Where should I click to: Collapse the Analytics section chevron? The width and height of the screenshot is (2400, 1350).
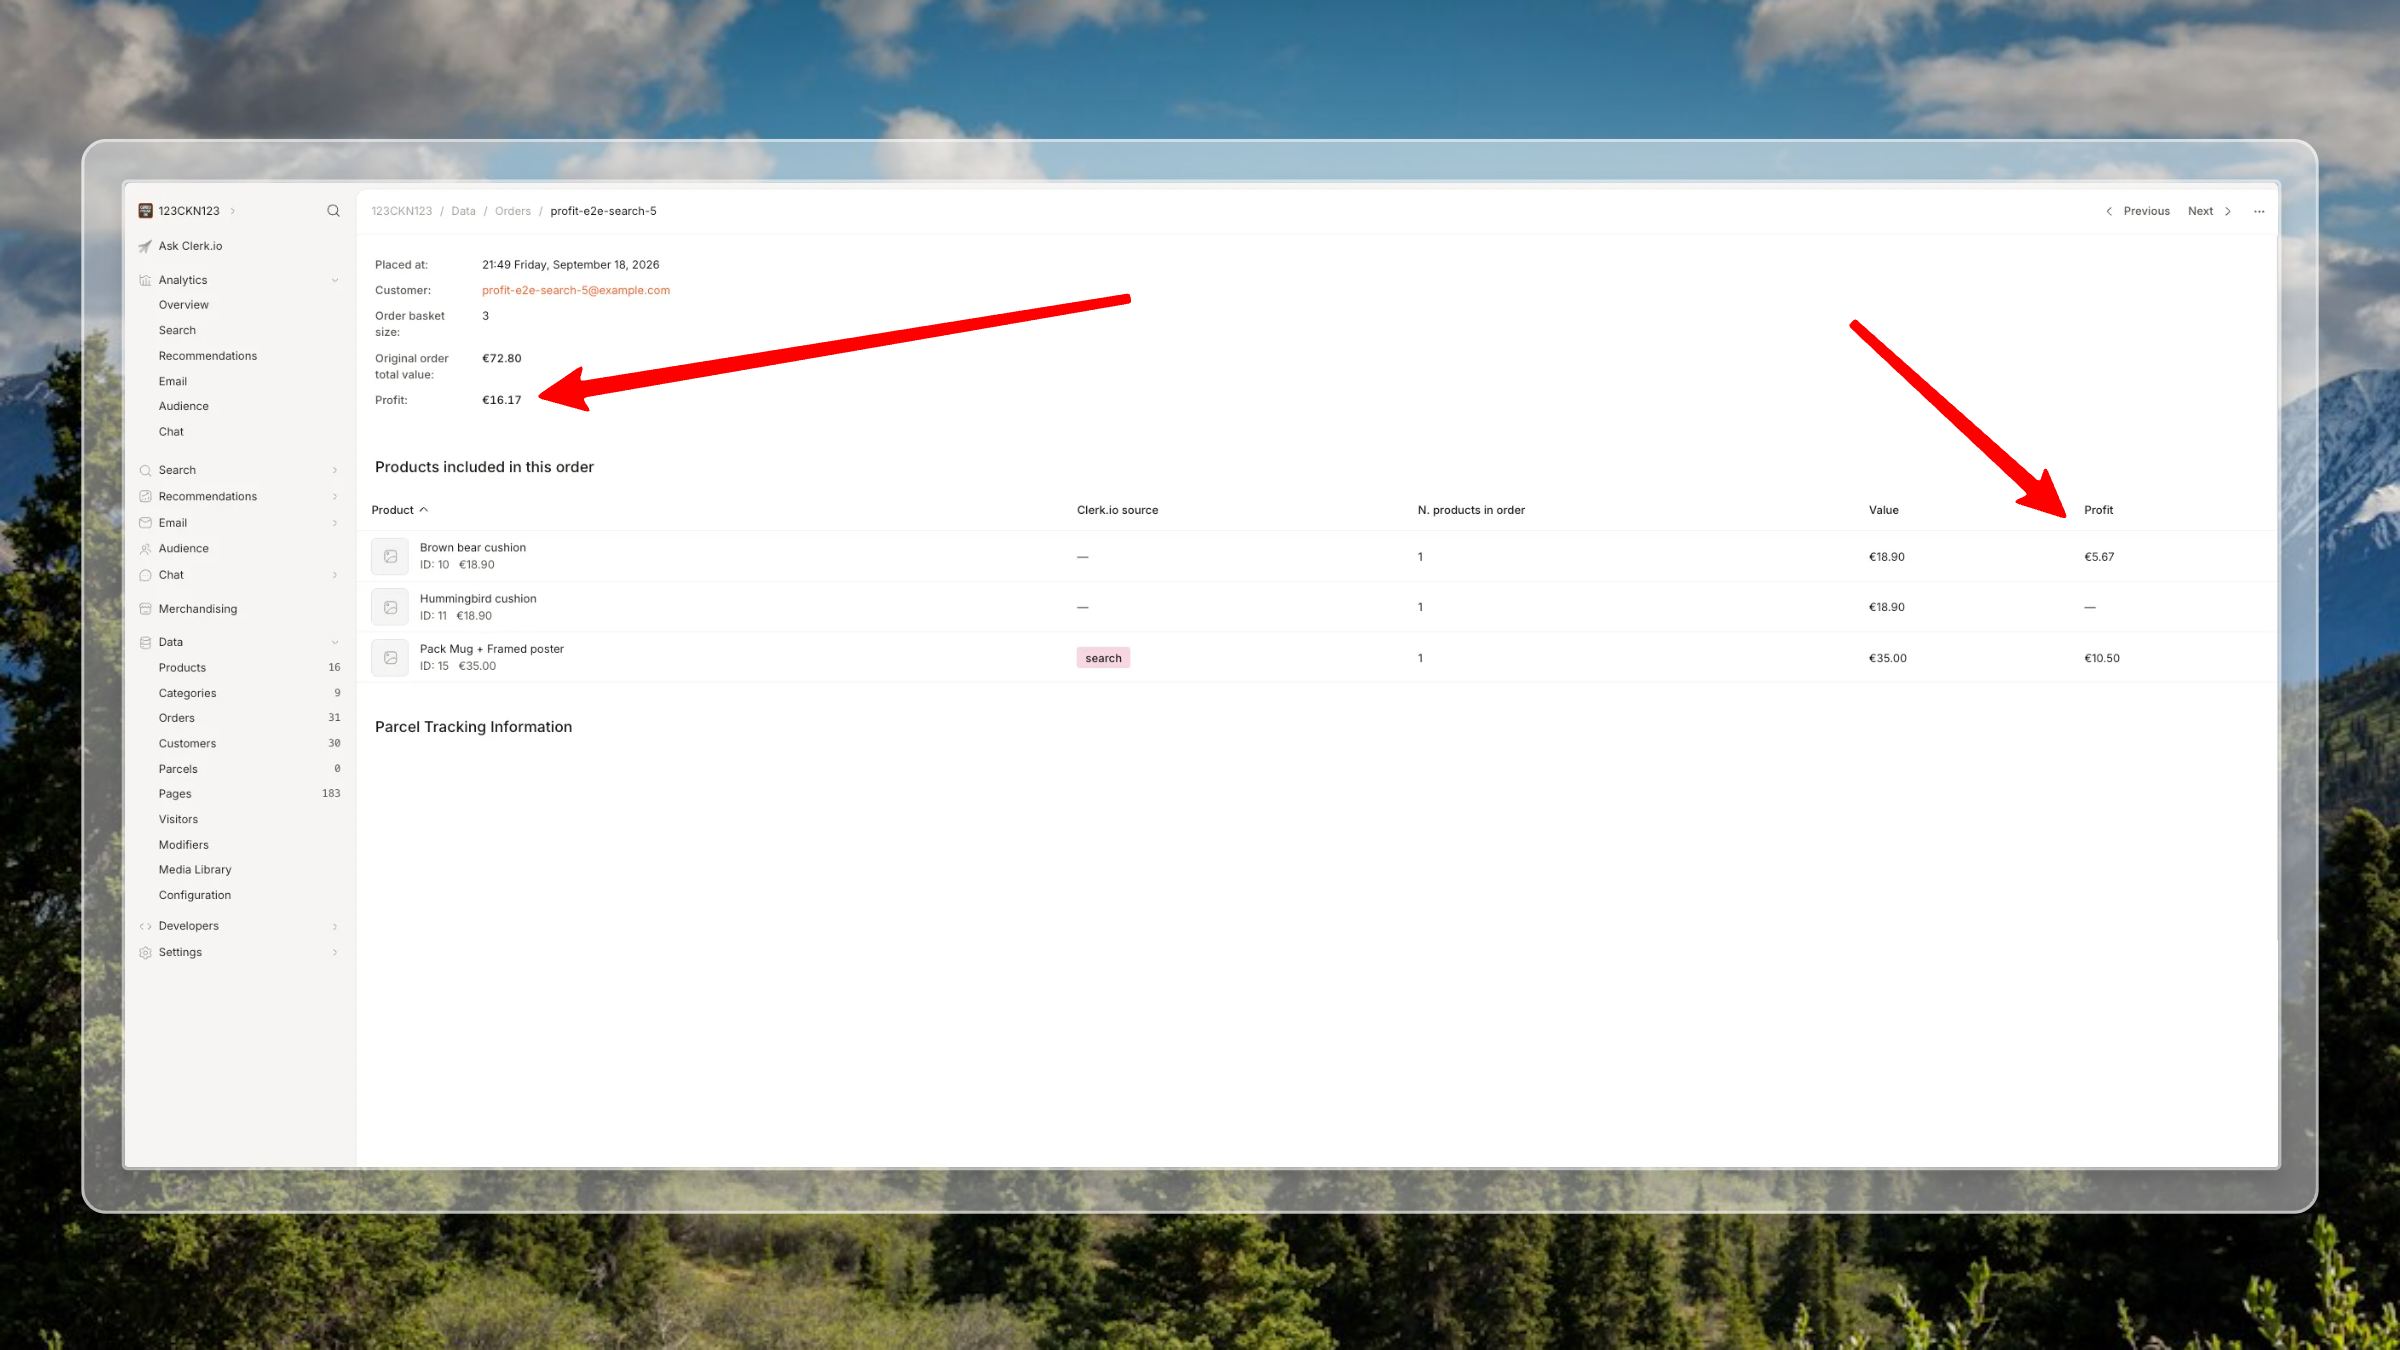(x=335, y=281)
